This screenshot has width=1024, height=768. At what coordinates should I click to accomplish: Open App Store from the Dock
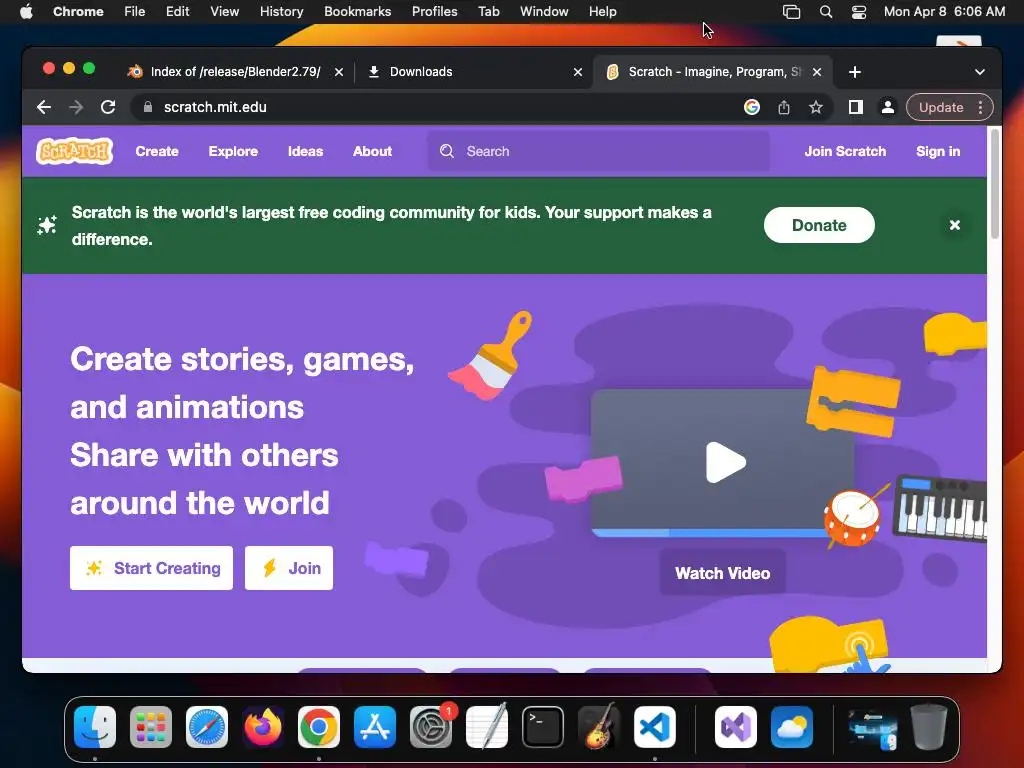coord(375,727)
